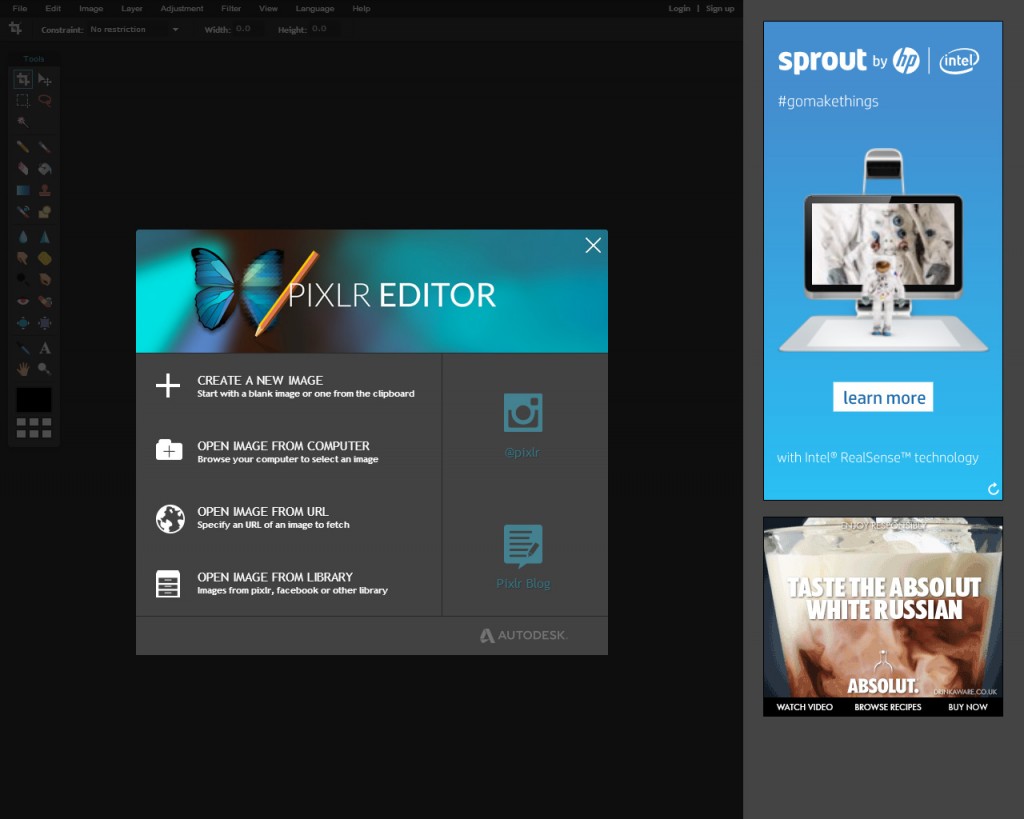1024x819 pixels.
Task: Select the Red Eye Reduction tool
Action: [x=23, y=301]
